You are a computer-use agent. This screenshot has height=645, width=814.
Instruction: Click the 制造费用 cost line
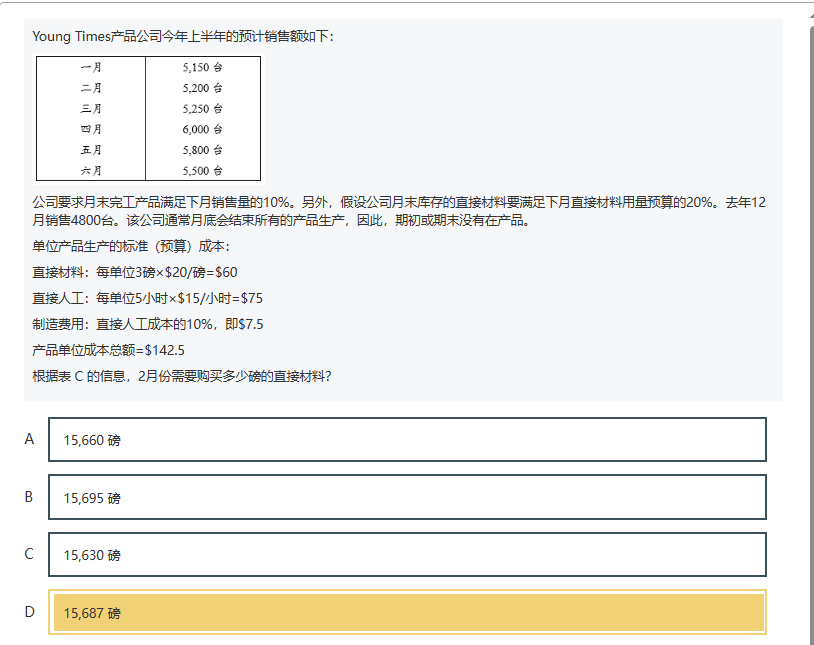(148, 324)
